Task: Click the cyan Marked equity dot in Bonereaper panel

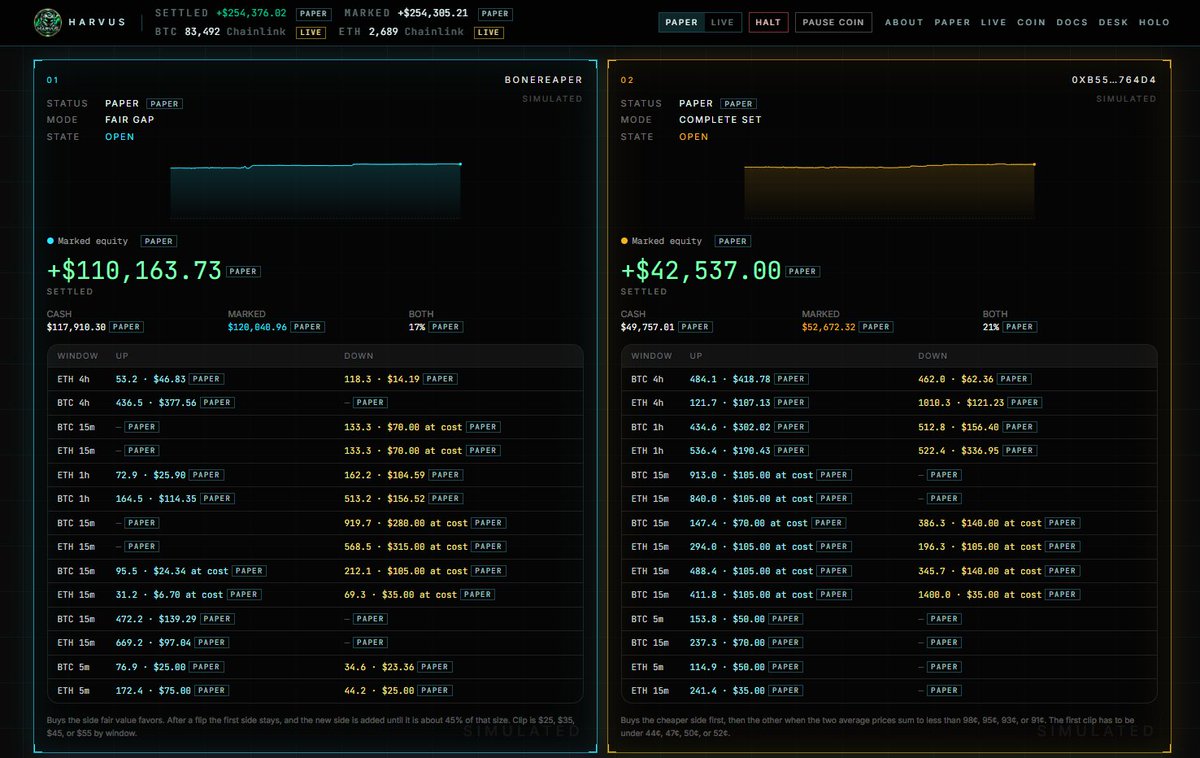Action: click(50, 241)
